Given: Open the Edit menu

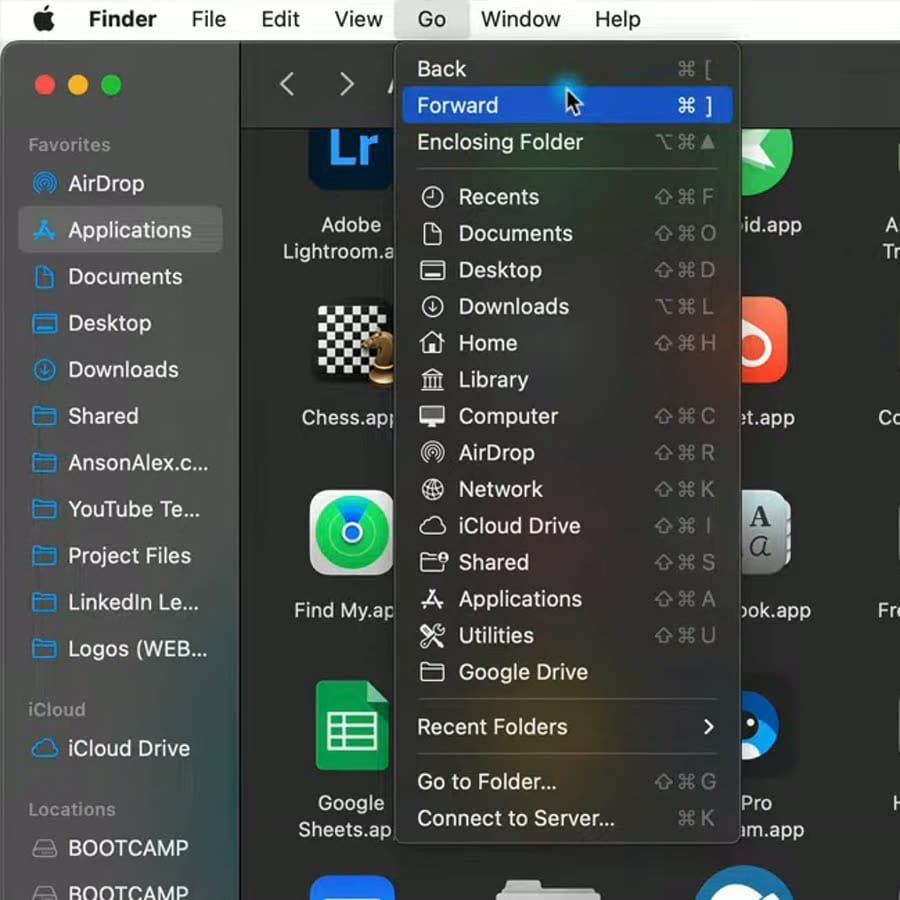Looking at the screenshot, I should [x=280, y=19].
